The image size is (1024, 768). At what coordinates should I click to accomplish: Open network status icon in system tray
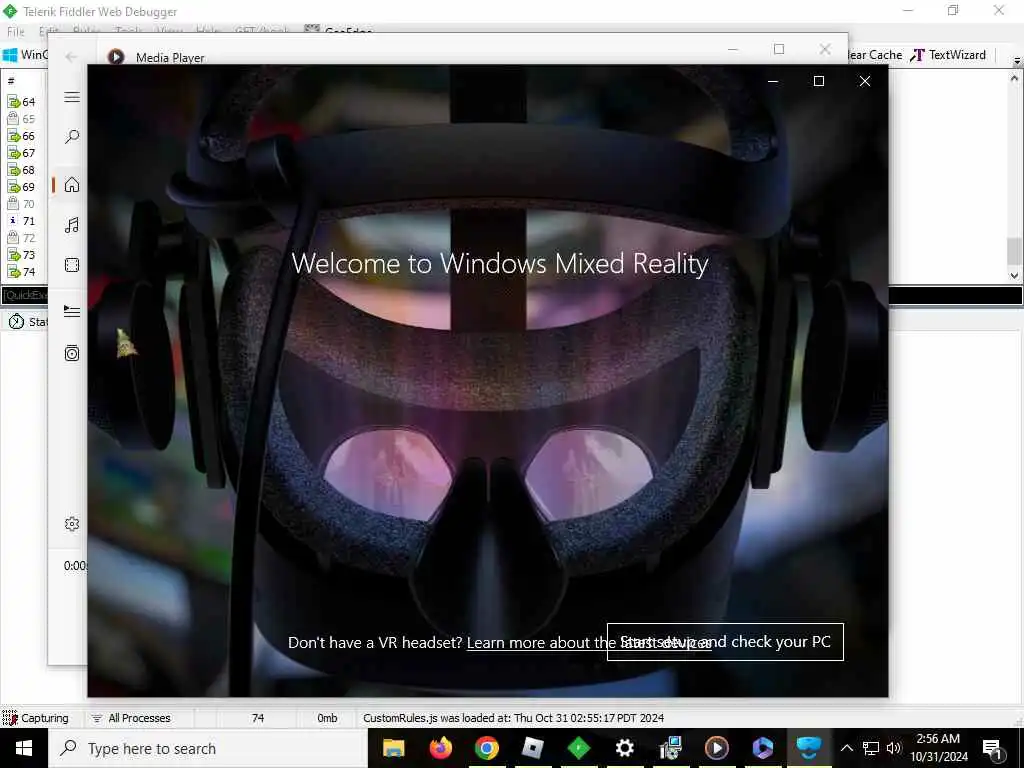[871, 748]
